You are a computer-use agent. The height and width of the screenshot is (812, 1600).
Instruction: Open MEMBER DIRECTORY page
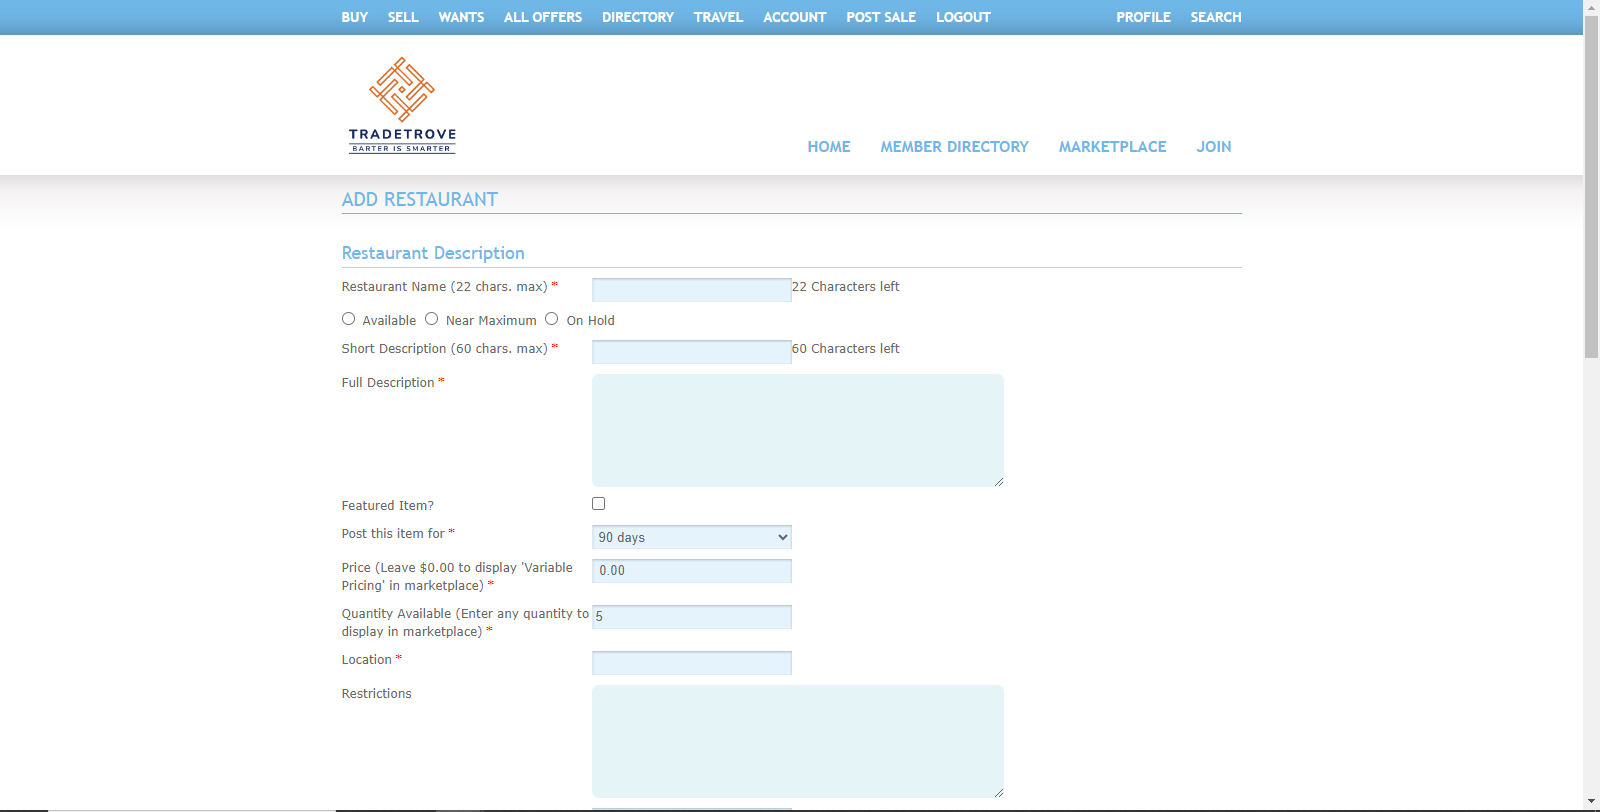pyautogui.click(x=954, y=147)
